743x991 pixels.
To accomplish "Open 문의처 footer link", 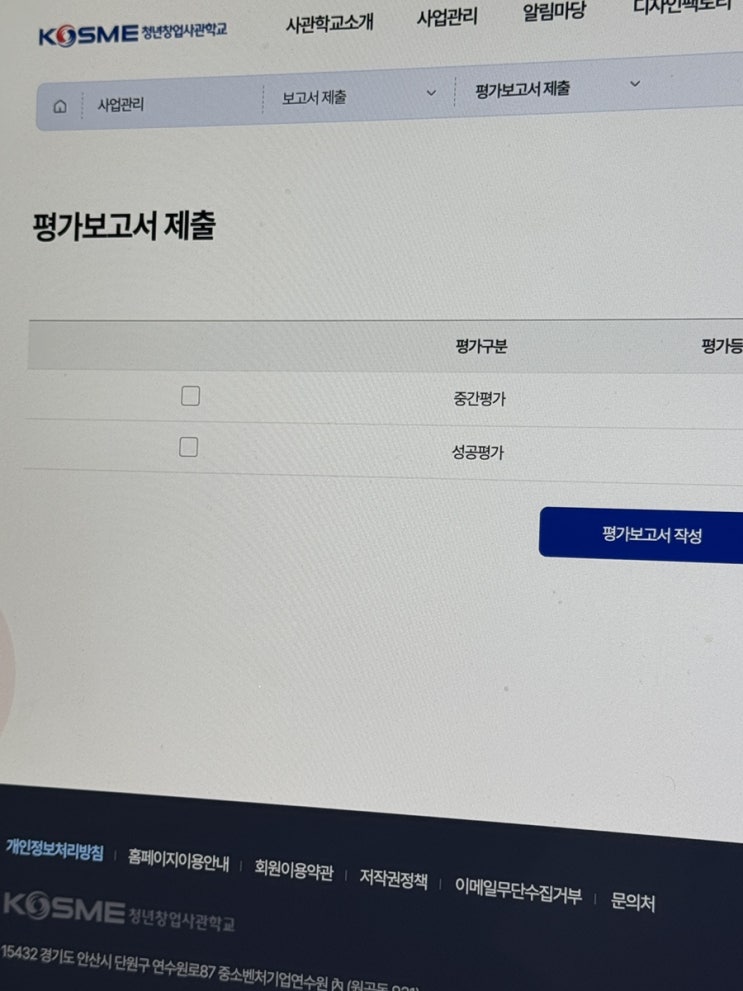I will point(632,902).
